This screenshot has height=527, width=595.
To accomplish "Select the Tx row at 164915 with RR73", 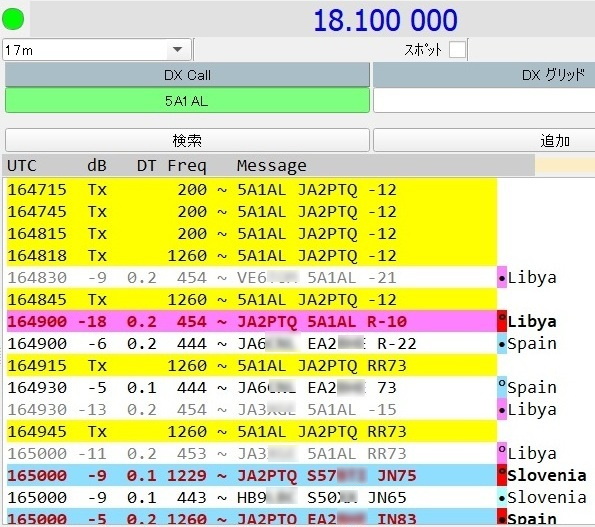I will 252,365.
